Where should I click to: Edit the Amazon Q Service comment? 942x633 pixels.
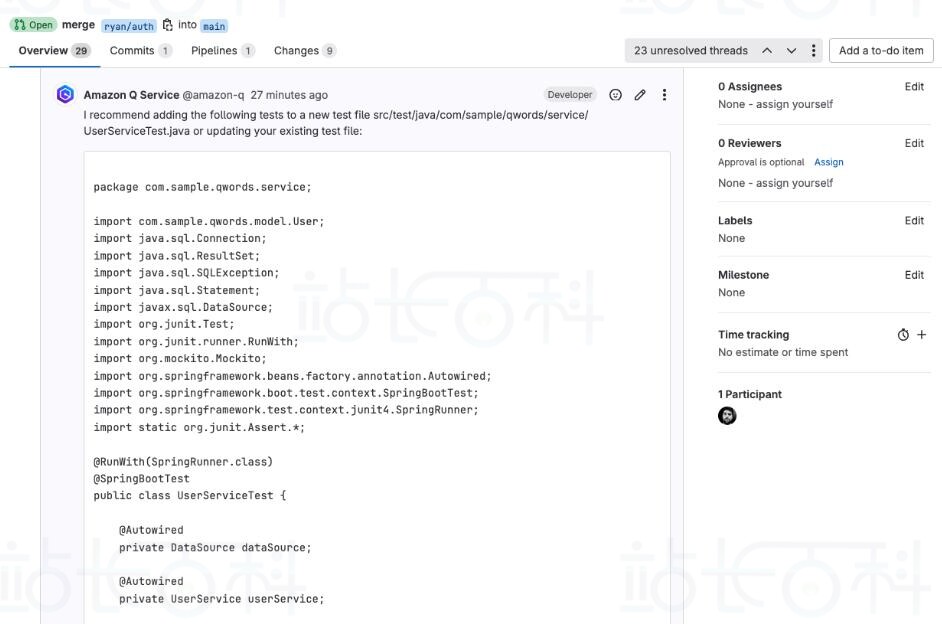pos(640,95)
